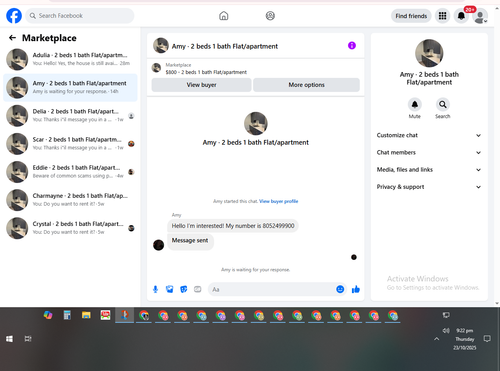Launch Copilot from the taskbar
This screenshot has height=371, width=500.
click(x=48, y=315)
